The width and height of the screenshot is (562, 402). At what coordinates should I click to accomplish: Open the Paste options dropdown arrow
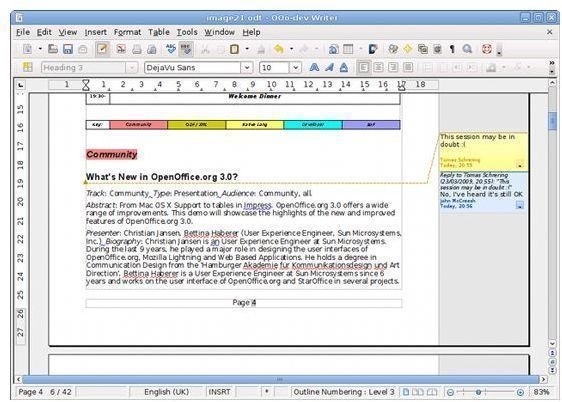pos(247,49)
